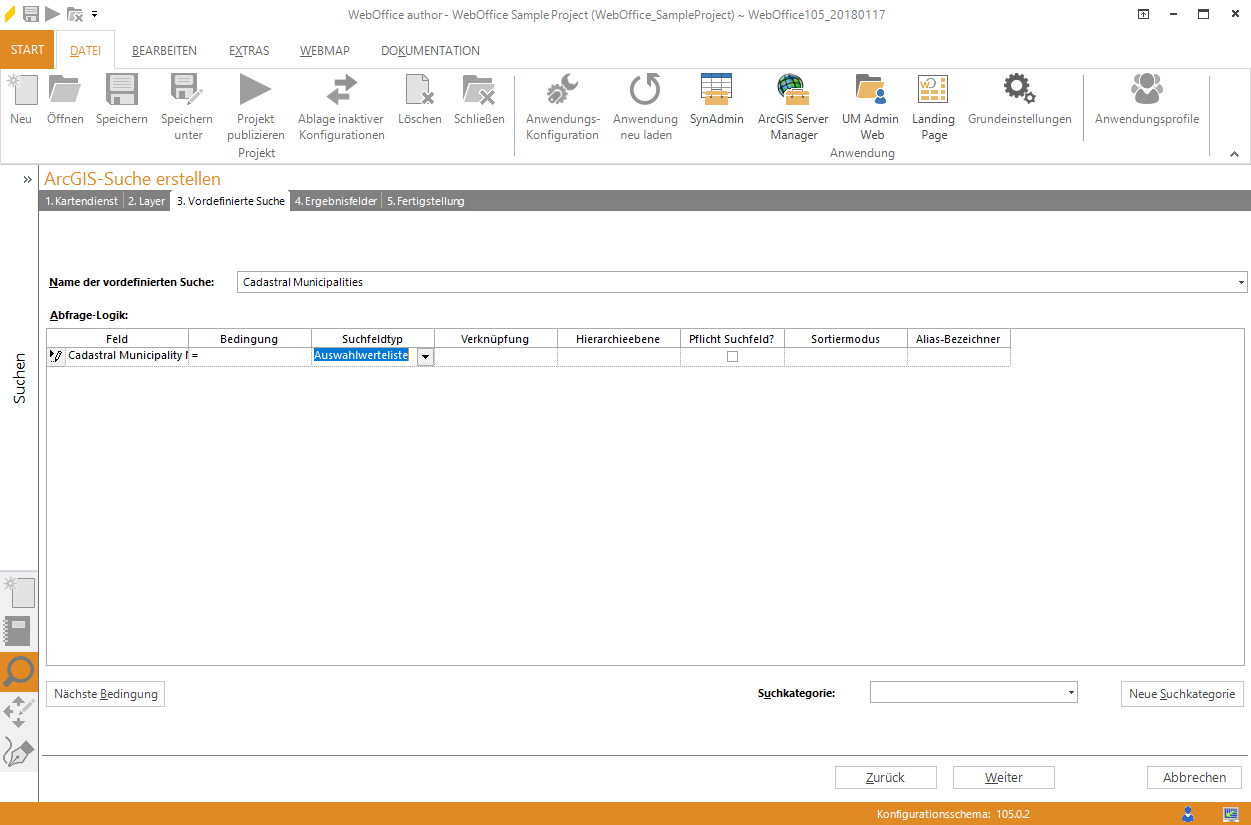Viewport: 1251px width, 825px height.
Task: Collapse the ribbon with the chevron
Action: point(1234,154)
